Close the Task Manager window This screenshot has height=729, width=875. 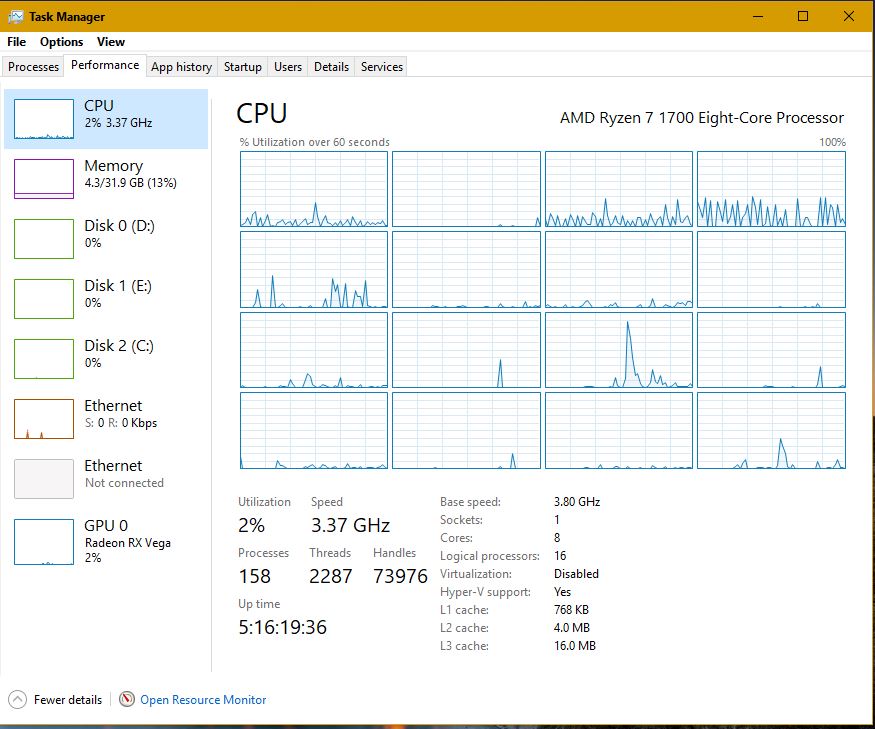click(x=849, y=16)
